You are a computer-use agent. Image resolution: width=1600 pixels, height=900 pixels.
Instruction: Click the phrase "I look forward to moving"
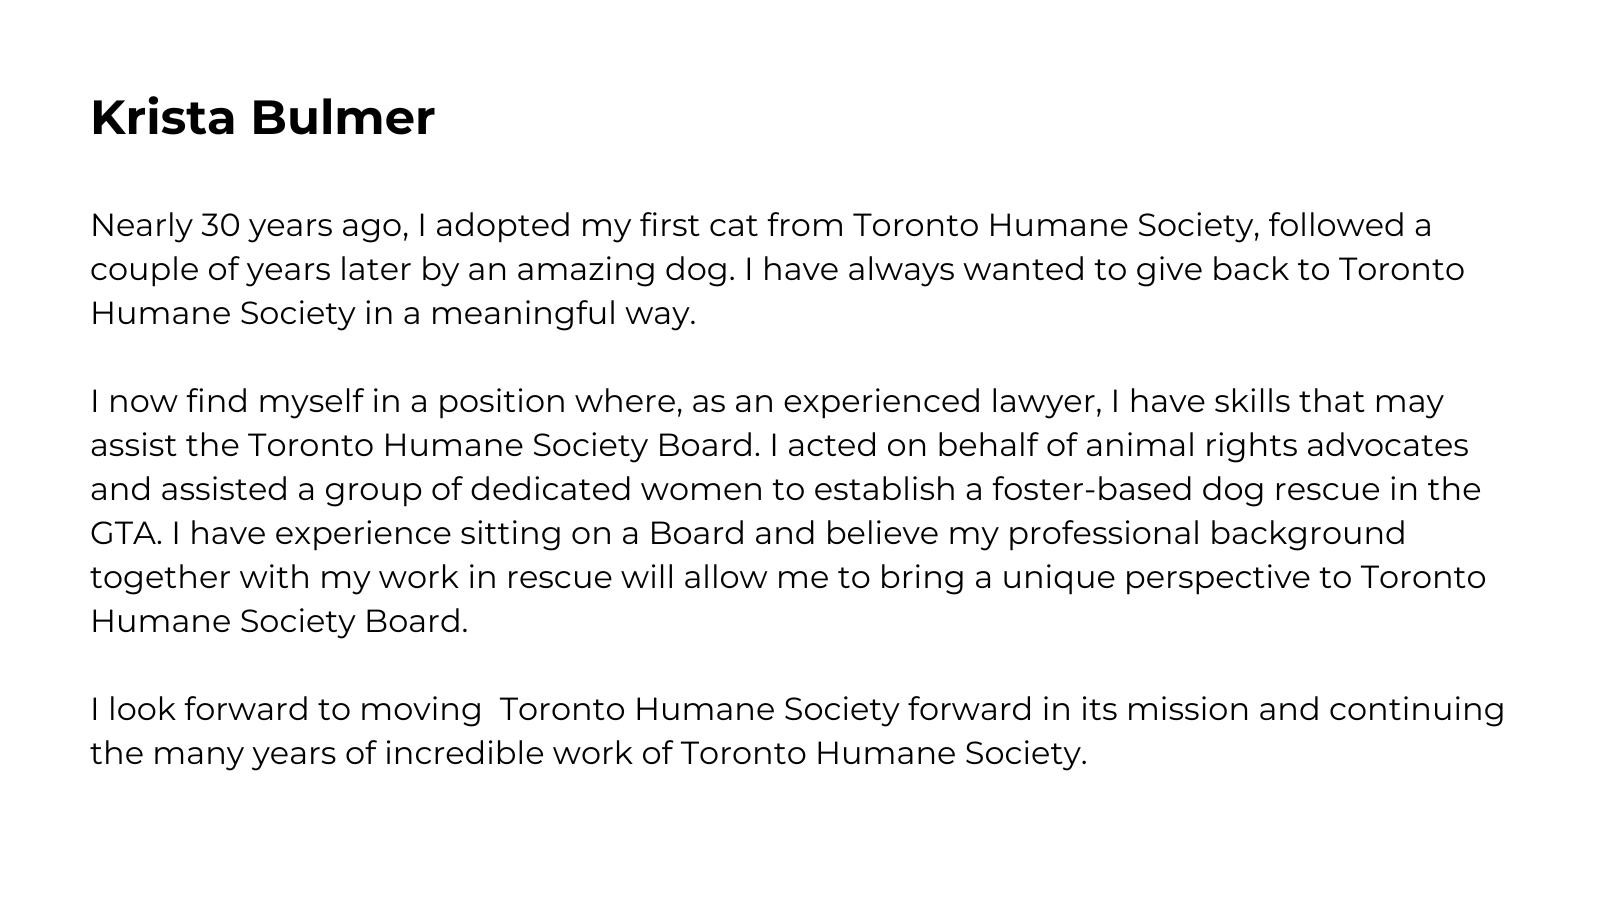coord(286,710)
